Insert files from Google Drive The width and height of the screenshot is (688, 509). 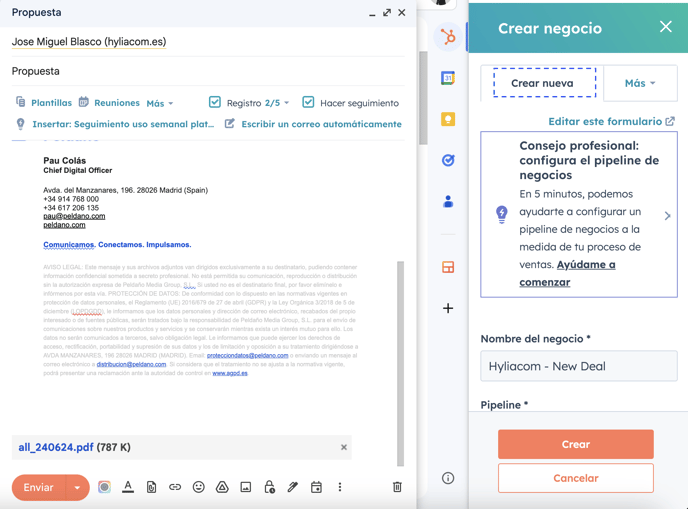coord(222,487)
